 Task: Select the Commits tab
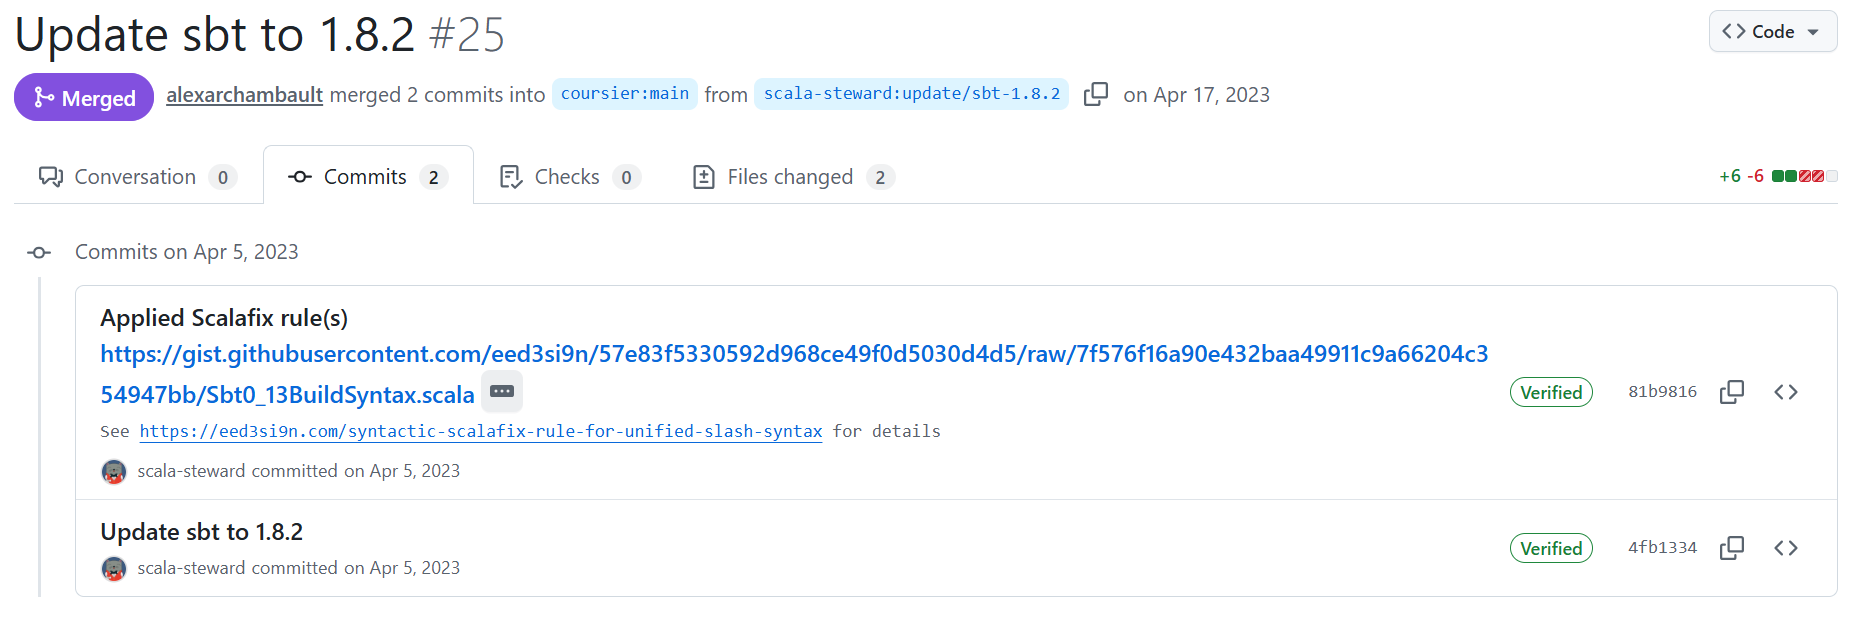tap(367, 177)
